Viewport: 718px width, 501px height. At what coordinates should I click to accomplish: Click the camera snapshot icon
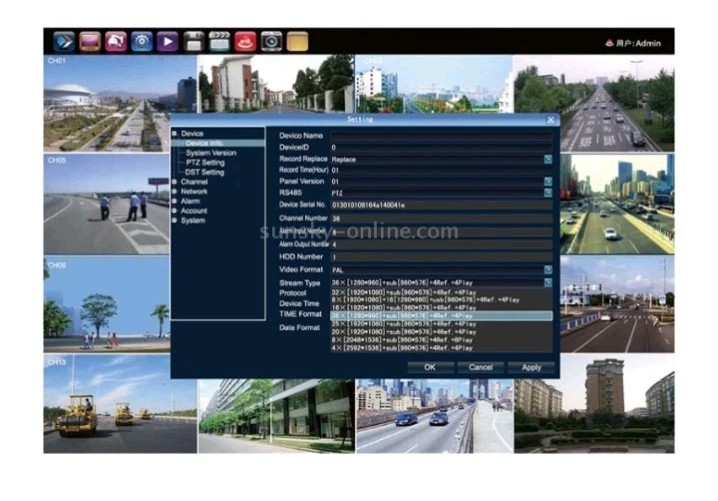click(x=272, y=42)
